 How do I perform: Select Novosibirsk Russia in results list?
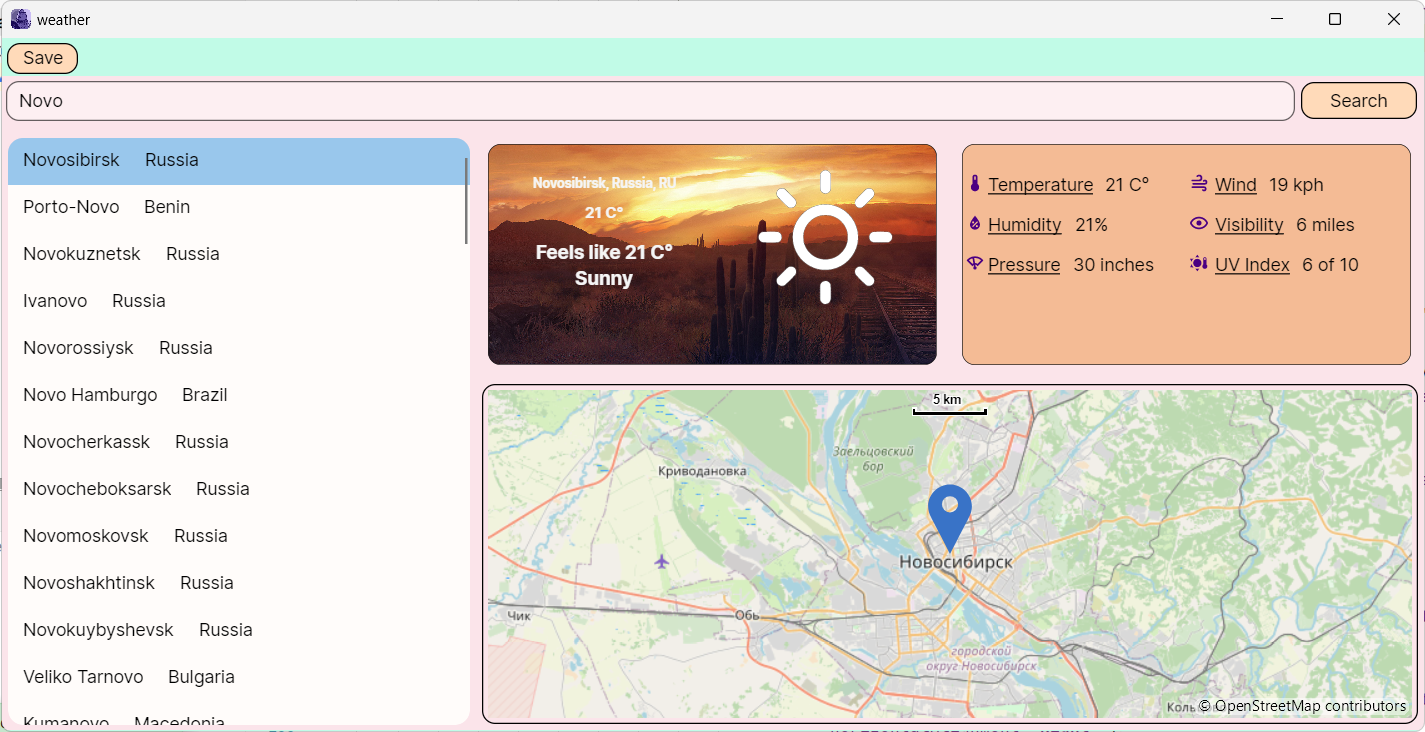pyautogui.click(x=238, y=160)
